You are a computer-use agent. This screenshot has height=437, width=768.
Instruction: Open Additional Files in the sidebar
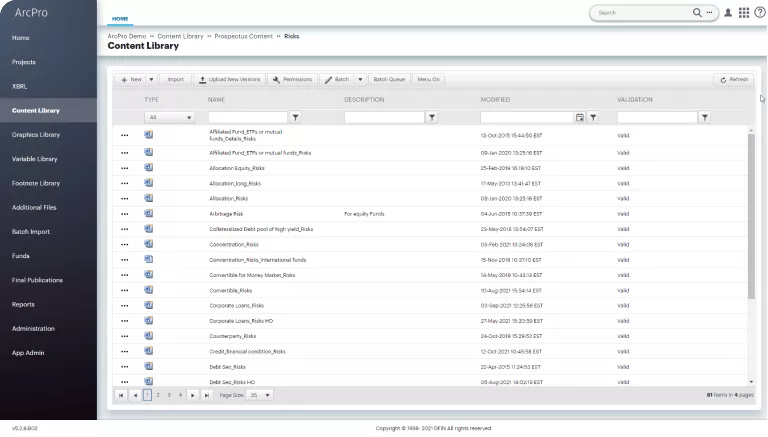[34, 208]
